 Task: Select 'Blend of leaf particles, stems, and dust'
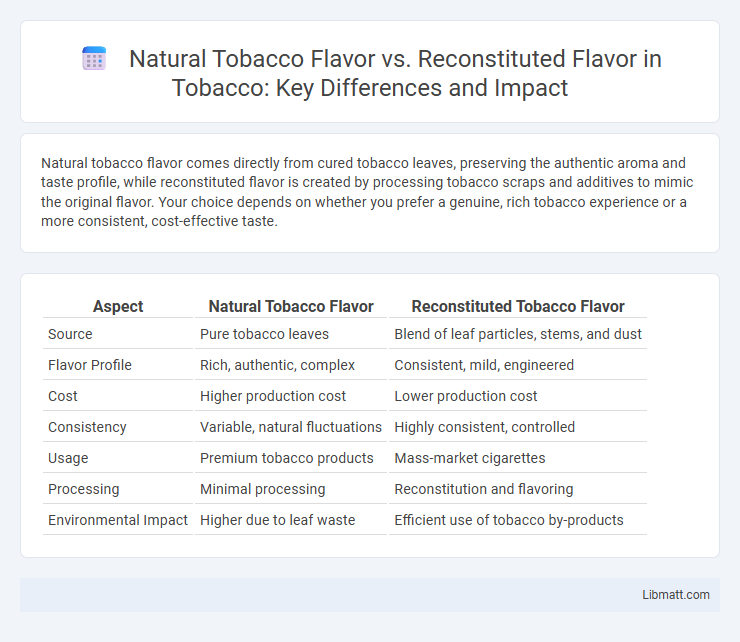pyautogui.click(x=518, y=334)
